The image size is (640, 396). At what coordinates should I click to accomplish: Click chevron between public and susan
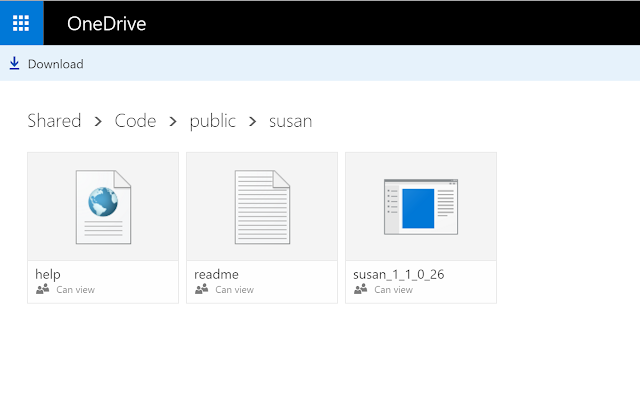pyautogui.click(x=253, y=122)
